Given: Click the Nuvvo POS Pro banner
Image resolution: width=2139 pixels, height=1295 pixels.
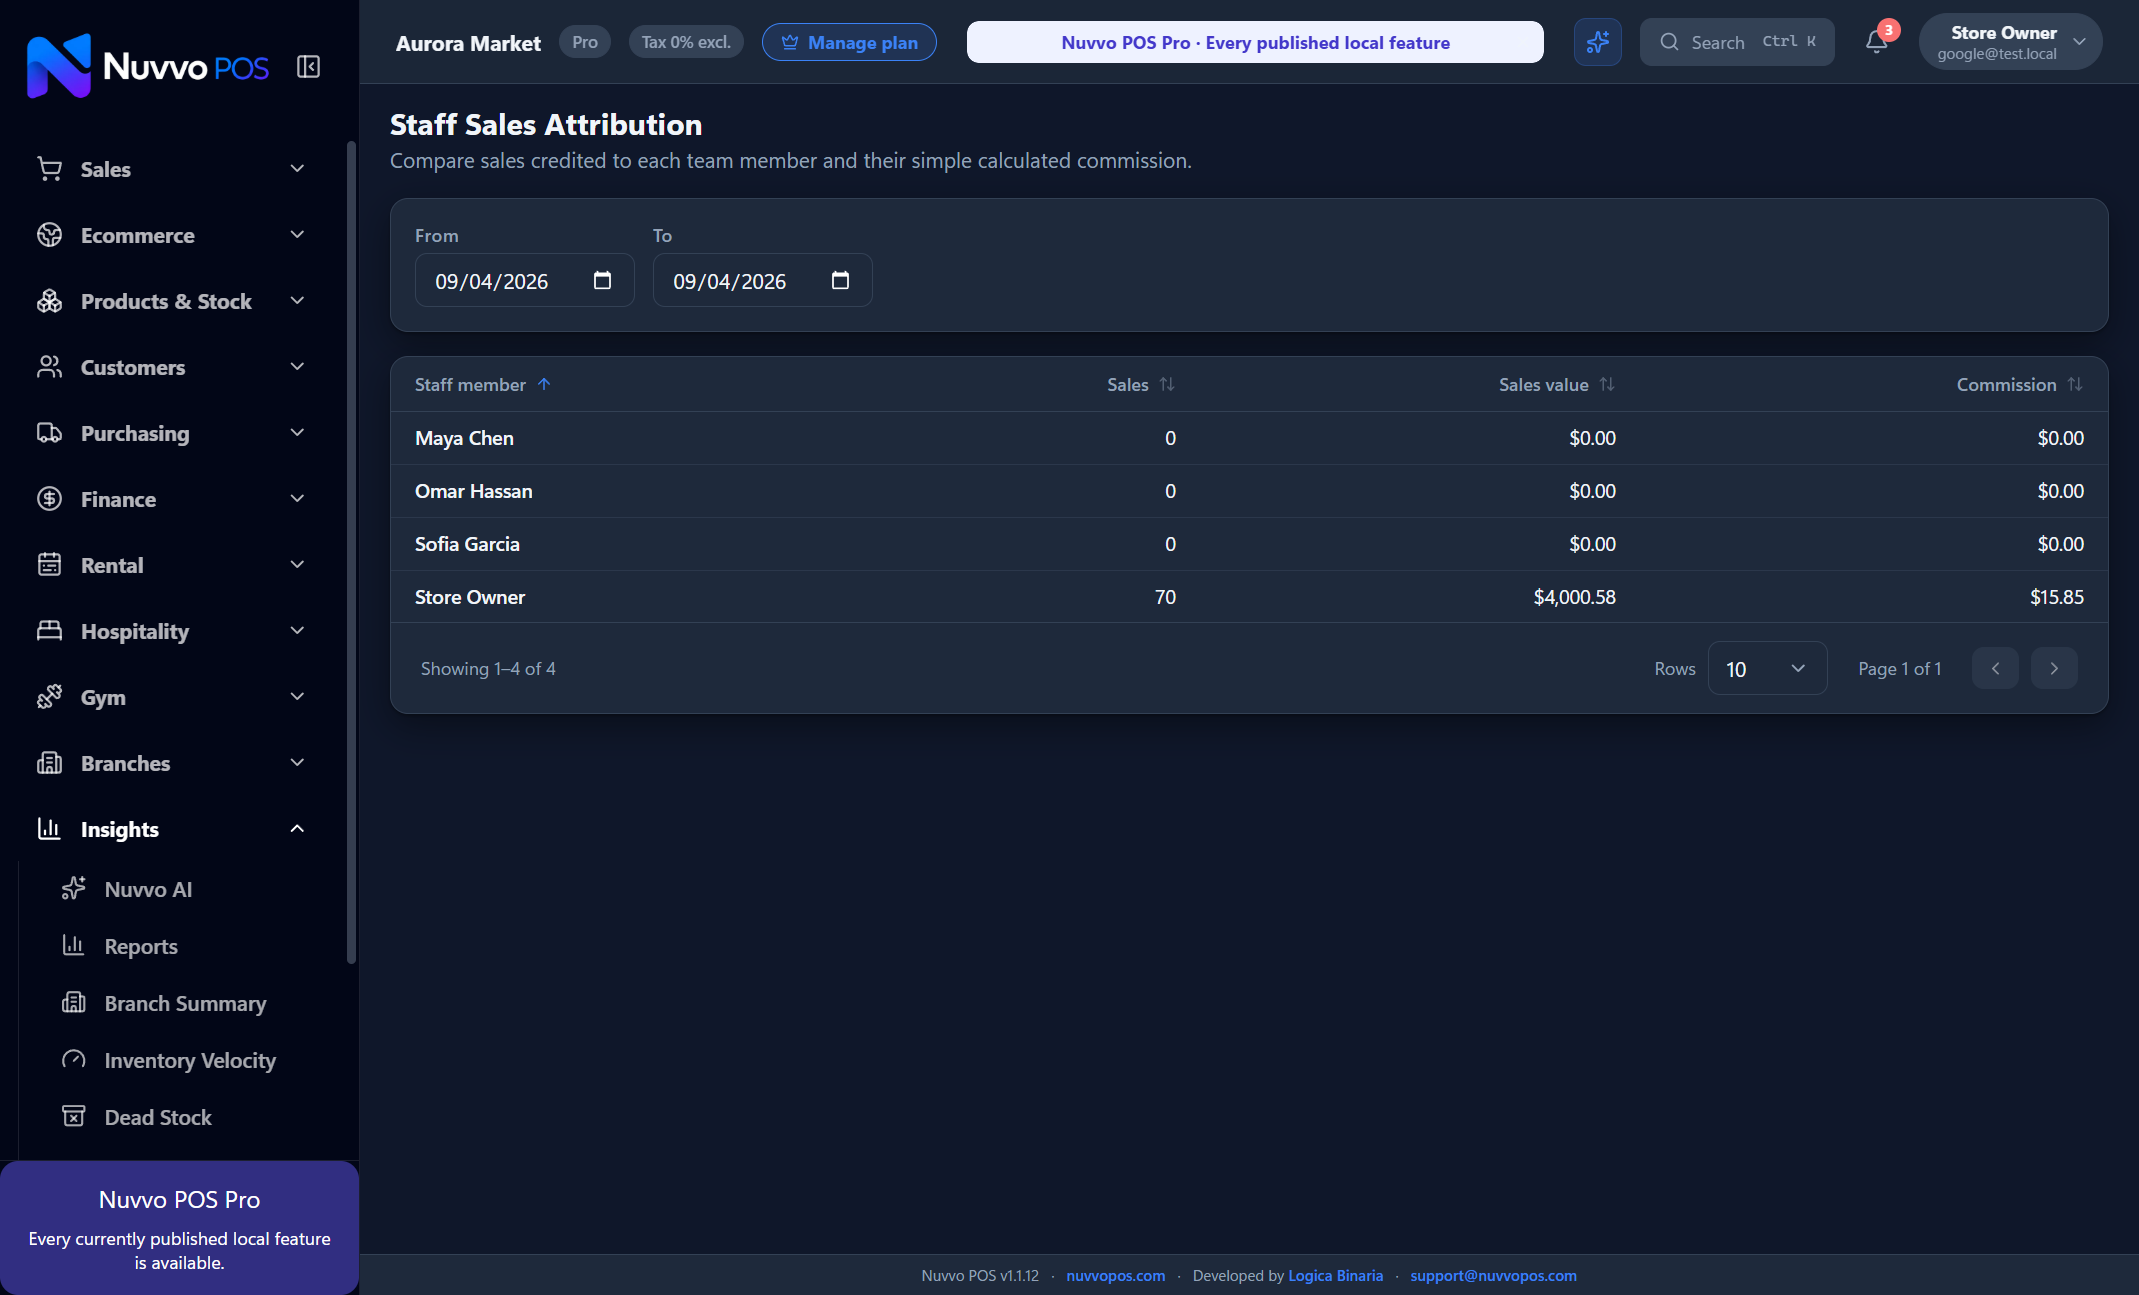Looking at the screenshot, I should (1255, 42).
